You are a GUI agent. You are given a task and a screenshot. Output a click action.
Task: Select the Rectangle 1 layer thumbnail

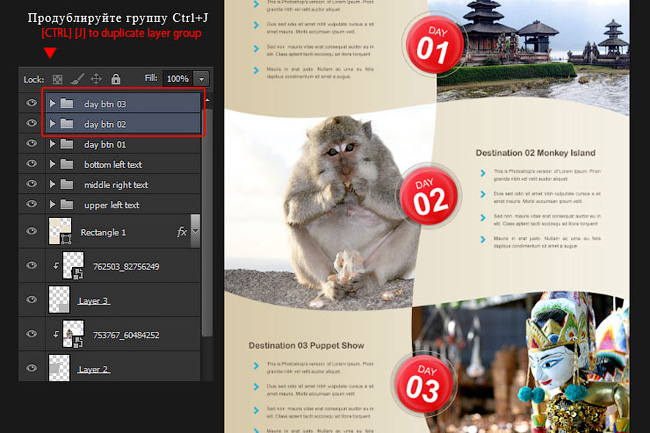[60, 231]
